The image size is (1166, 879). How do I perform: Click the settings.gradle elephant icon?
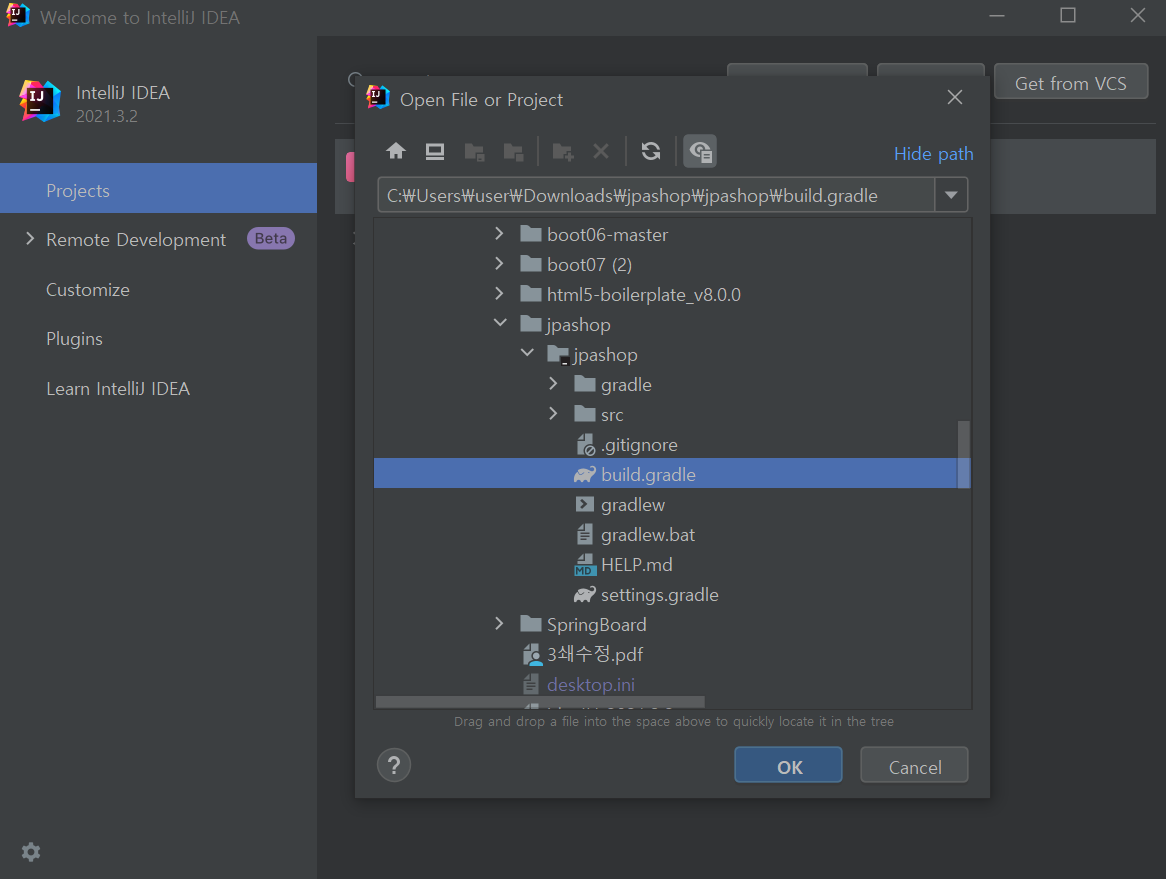point(585,594)
